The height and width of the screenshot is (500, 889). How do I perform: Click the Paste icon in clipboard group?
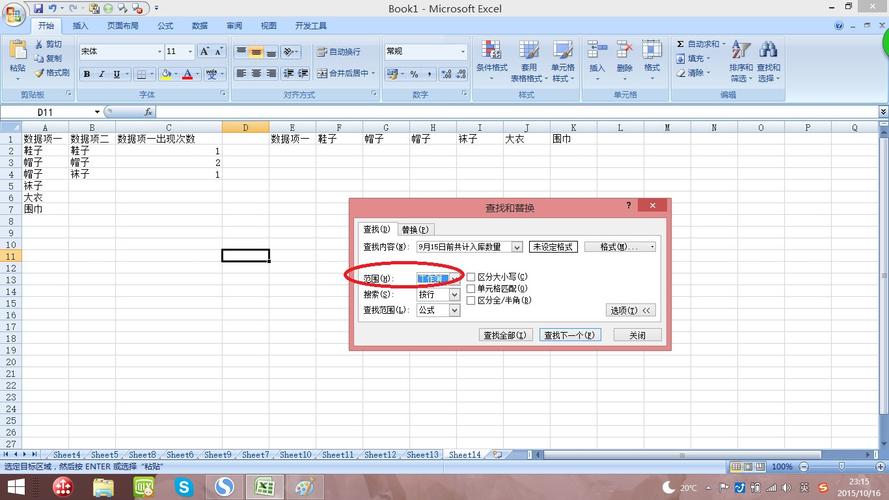[18, 50]
